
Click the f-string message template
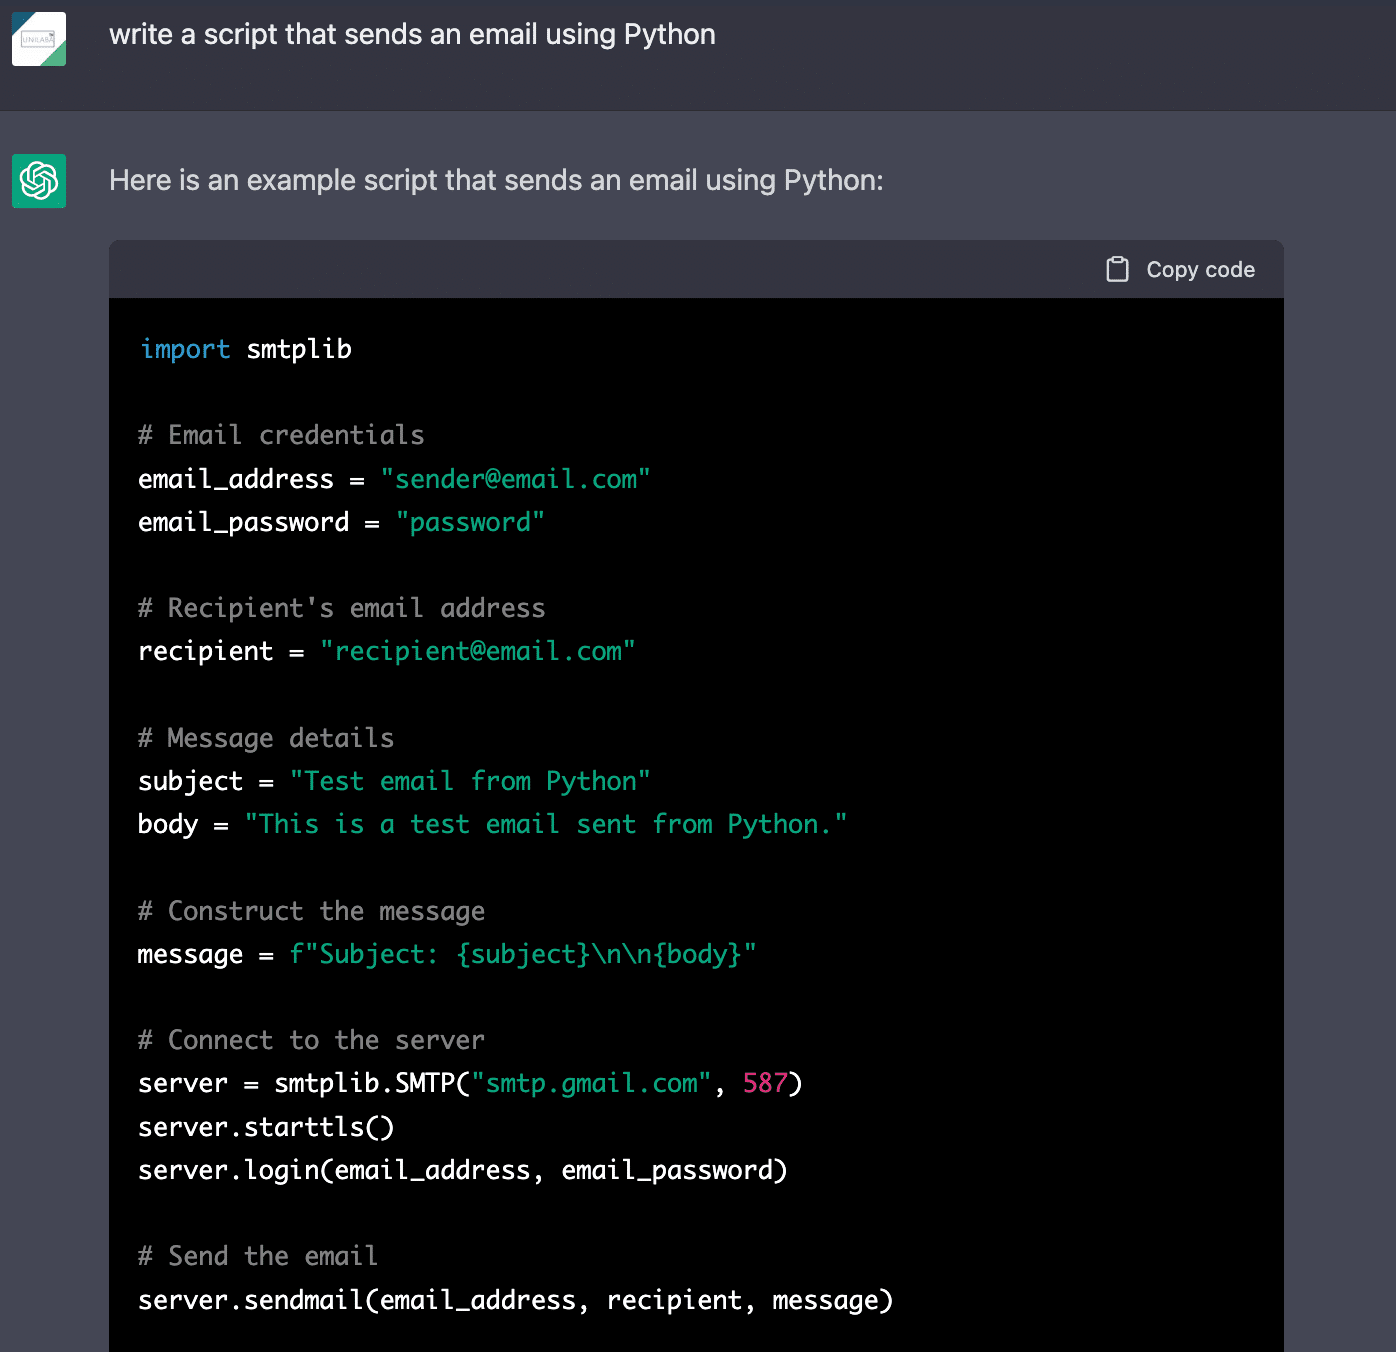click(523, 955)
